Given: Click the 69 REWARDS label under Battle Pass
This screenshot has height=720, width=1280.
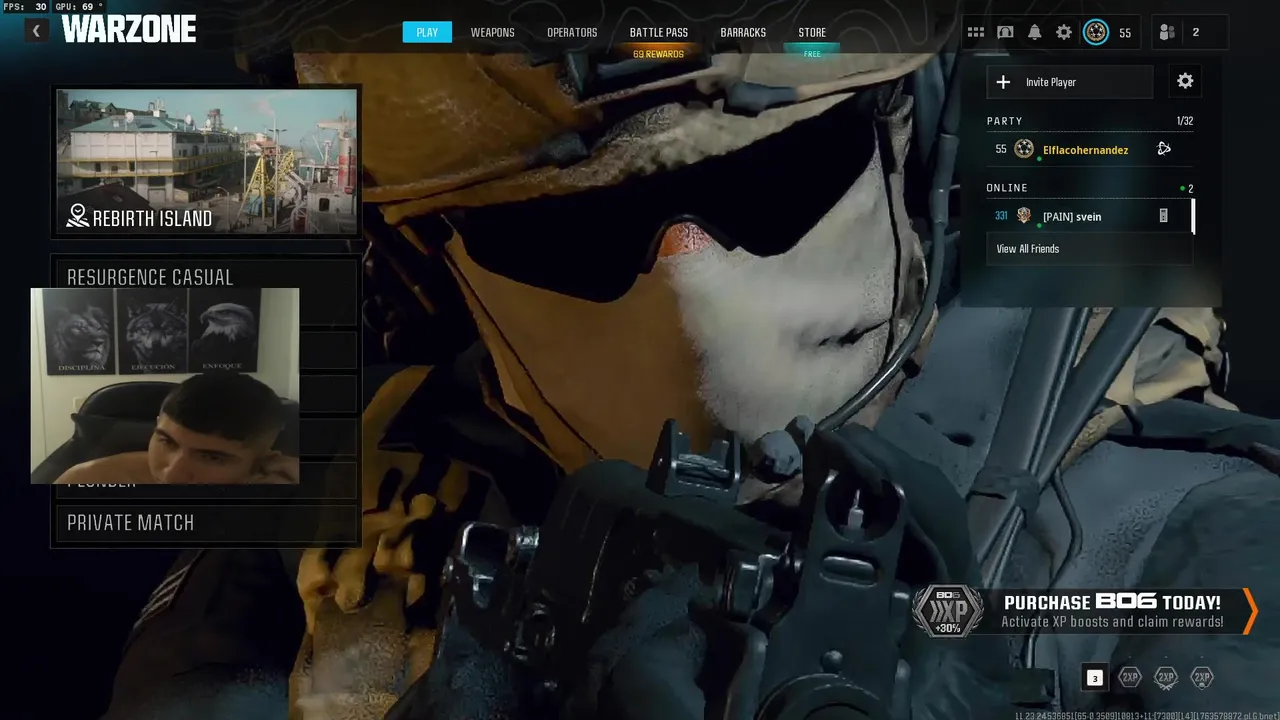Looking at the screenshot, I should (658, 54).
